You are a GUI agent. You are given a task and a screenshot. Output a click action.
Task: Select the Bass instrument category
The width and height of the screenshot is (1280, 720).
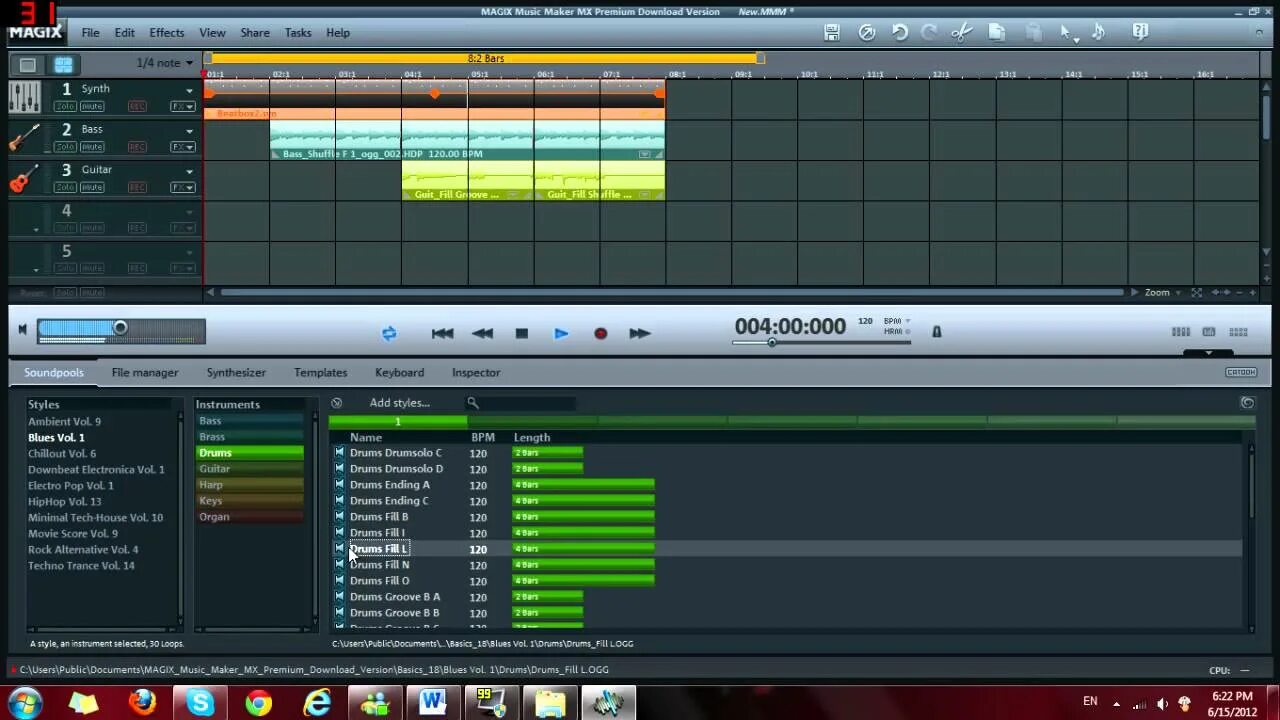(249, 421)
